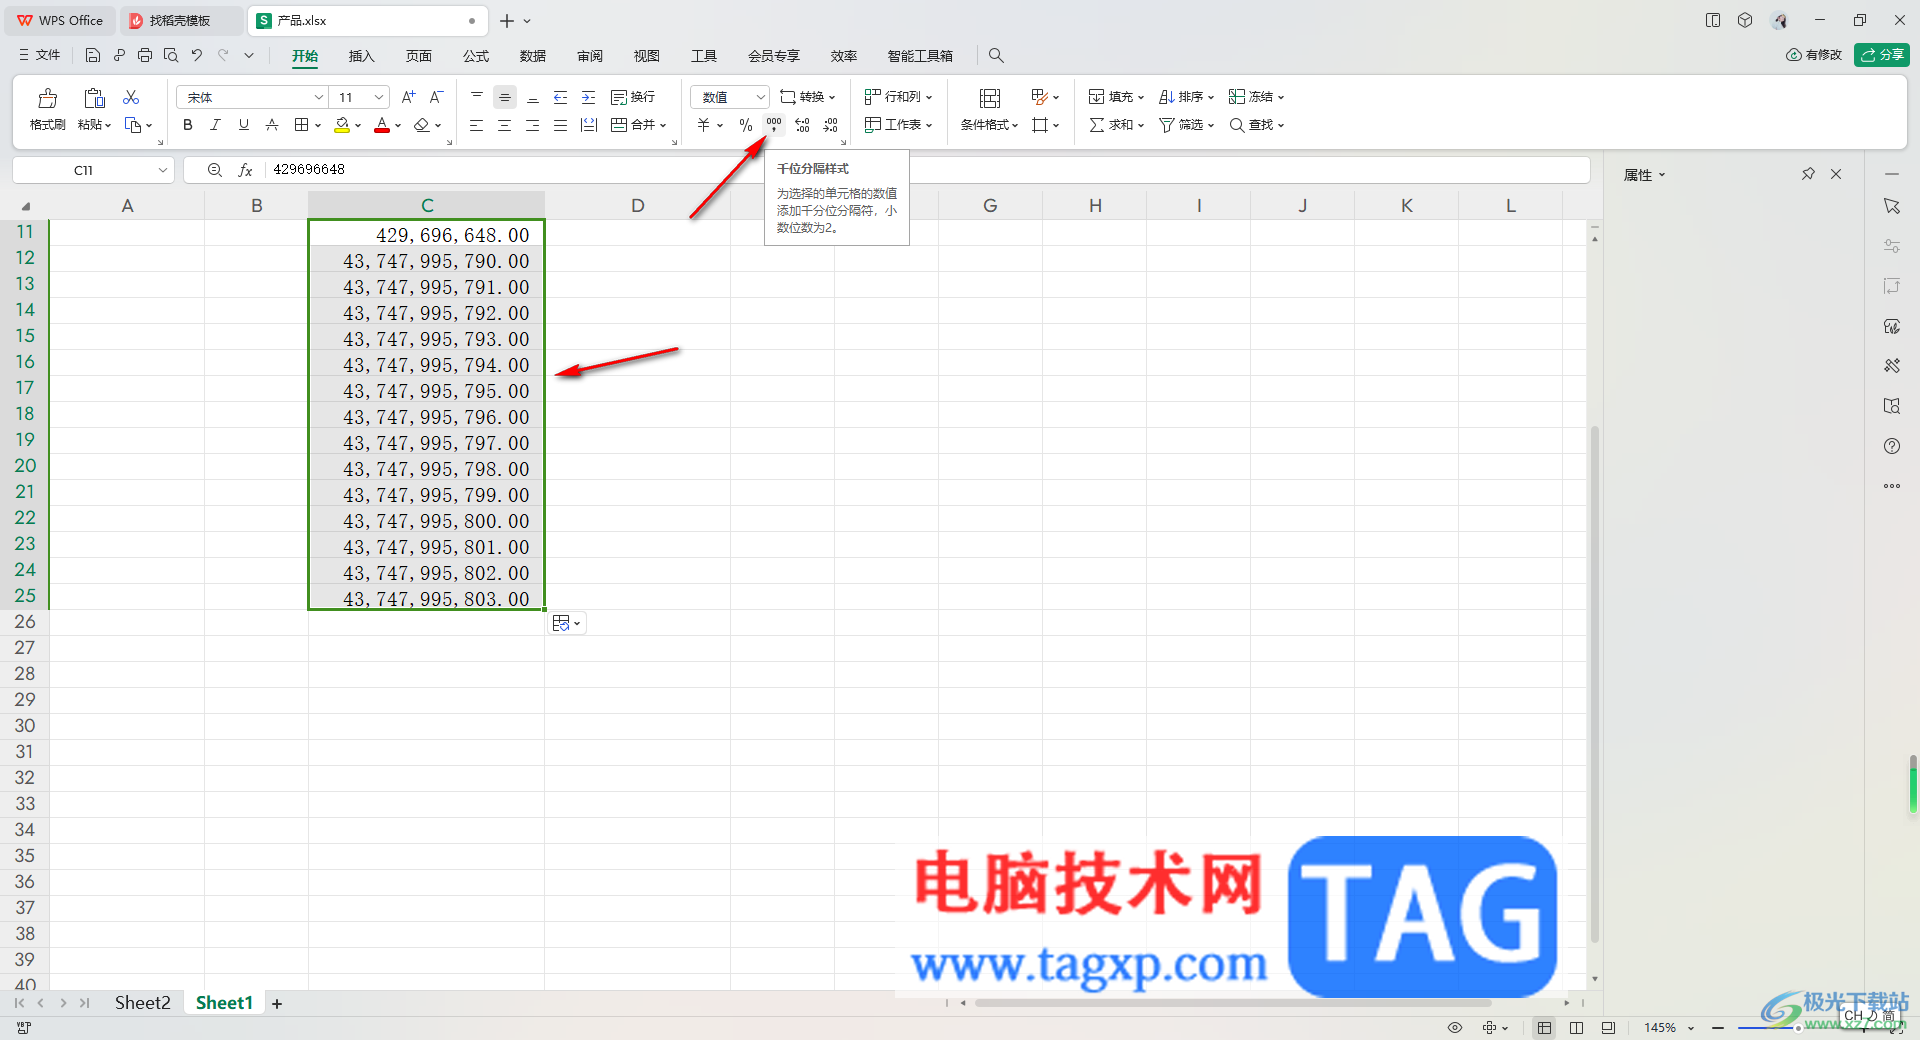Click the Cut scissors icon

click(131, 97)
